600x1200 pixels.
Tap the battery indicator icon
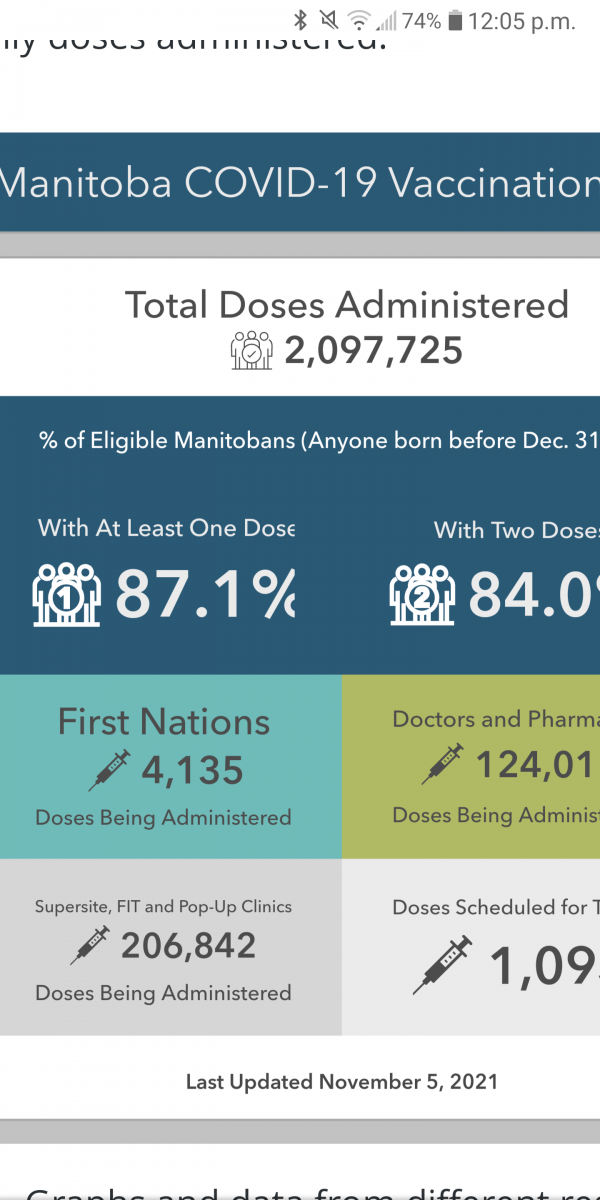coord(456,20)
